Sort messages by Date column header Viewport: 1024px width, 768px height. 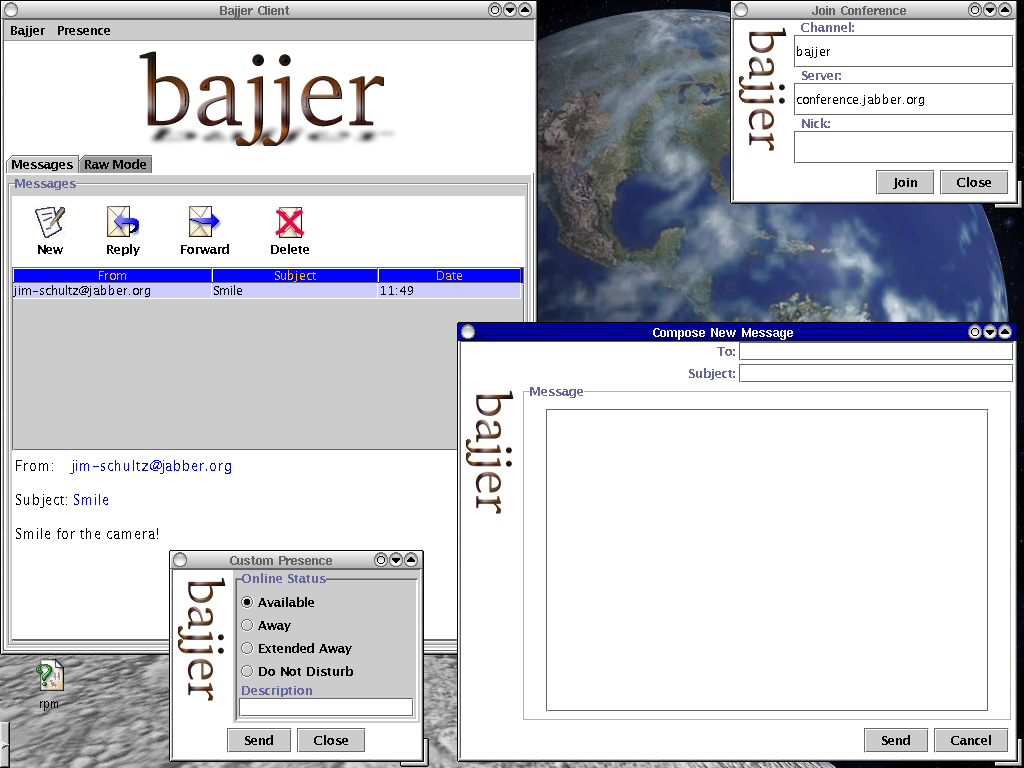pos(449,275)
